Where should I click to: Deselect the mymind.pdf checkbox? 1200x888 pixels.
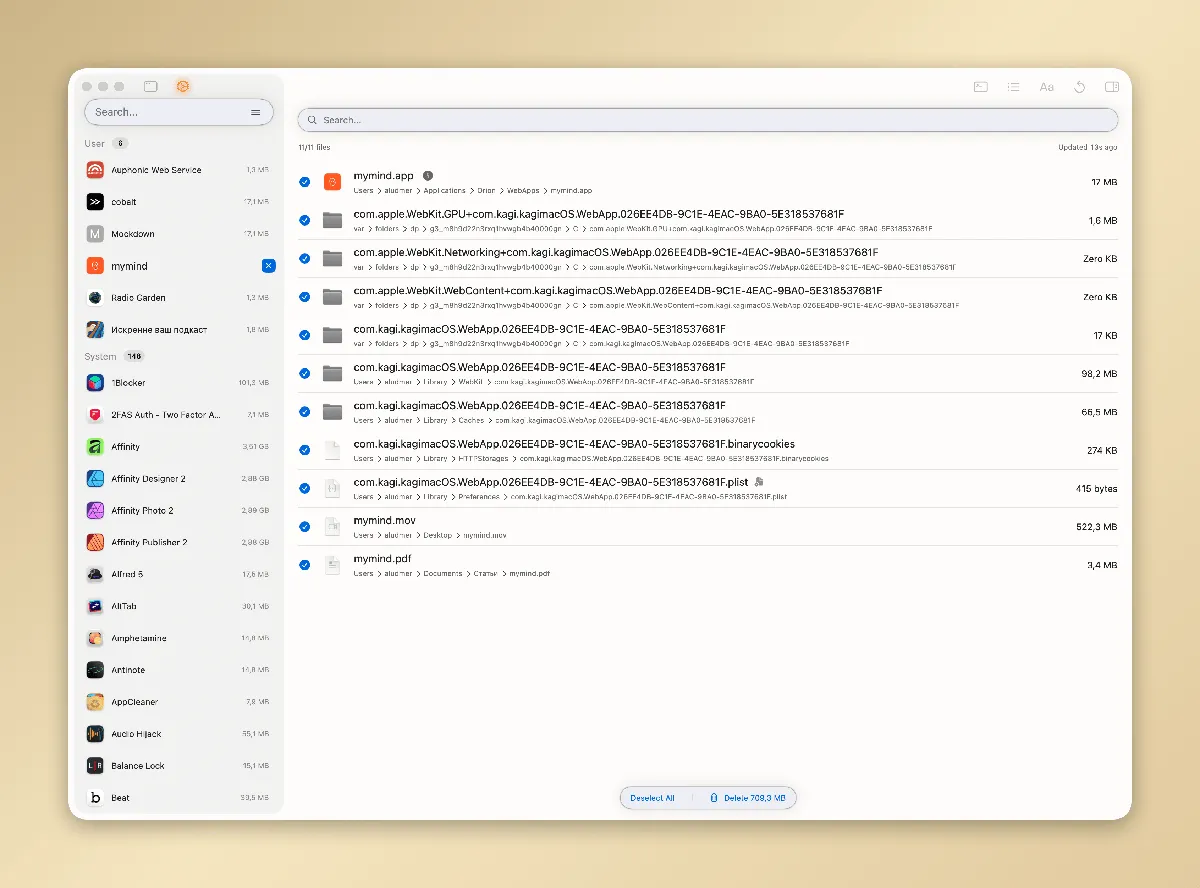(304, 564)
